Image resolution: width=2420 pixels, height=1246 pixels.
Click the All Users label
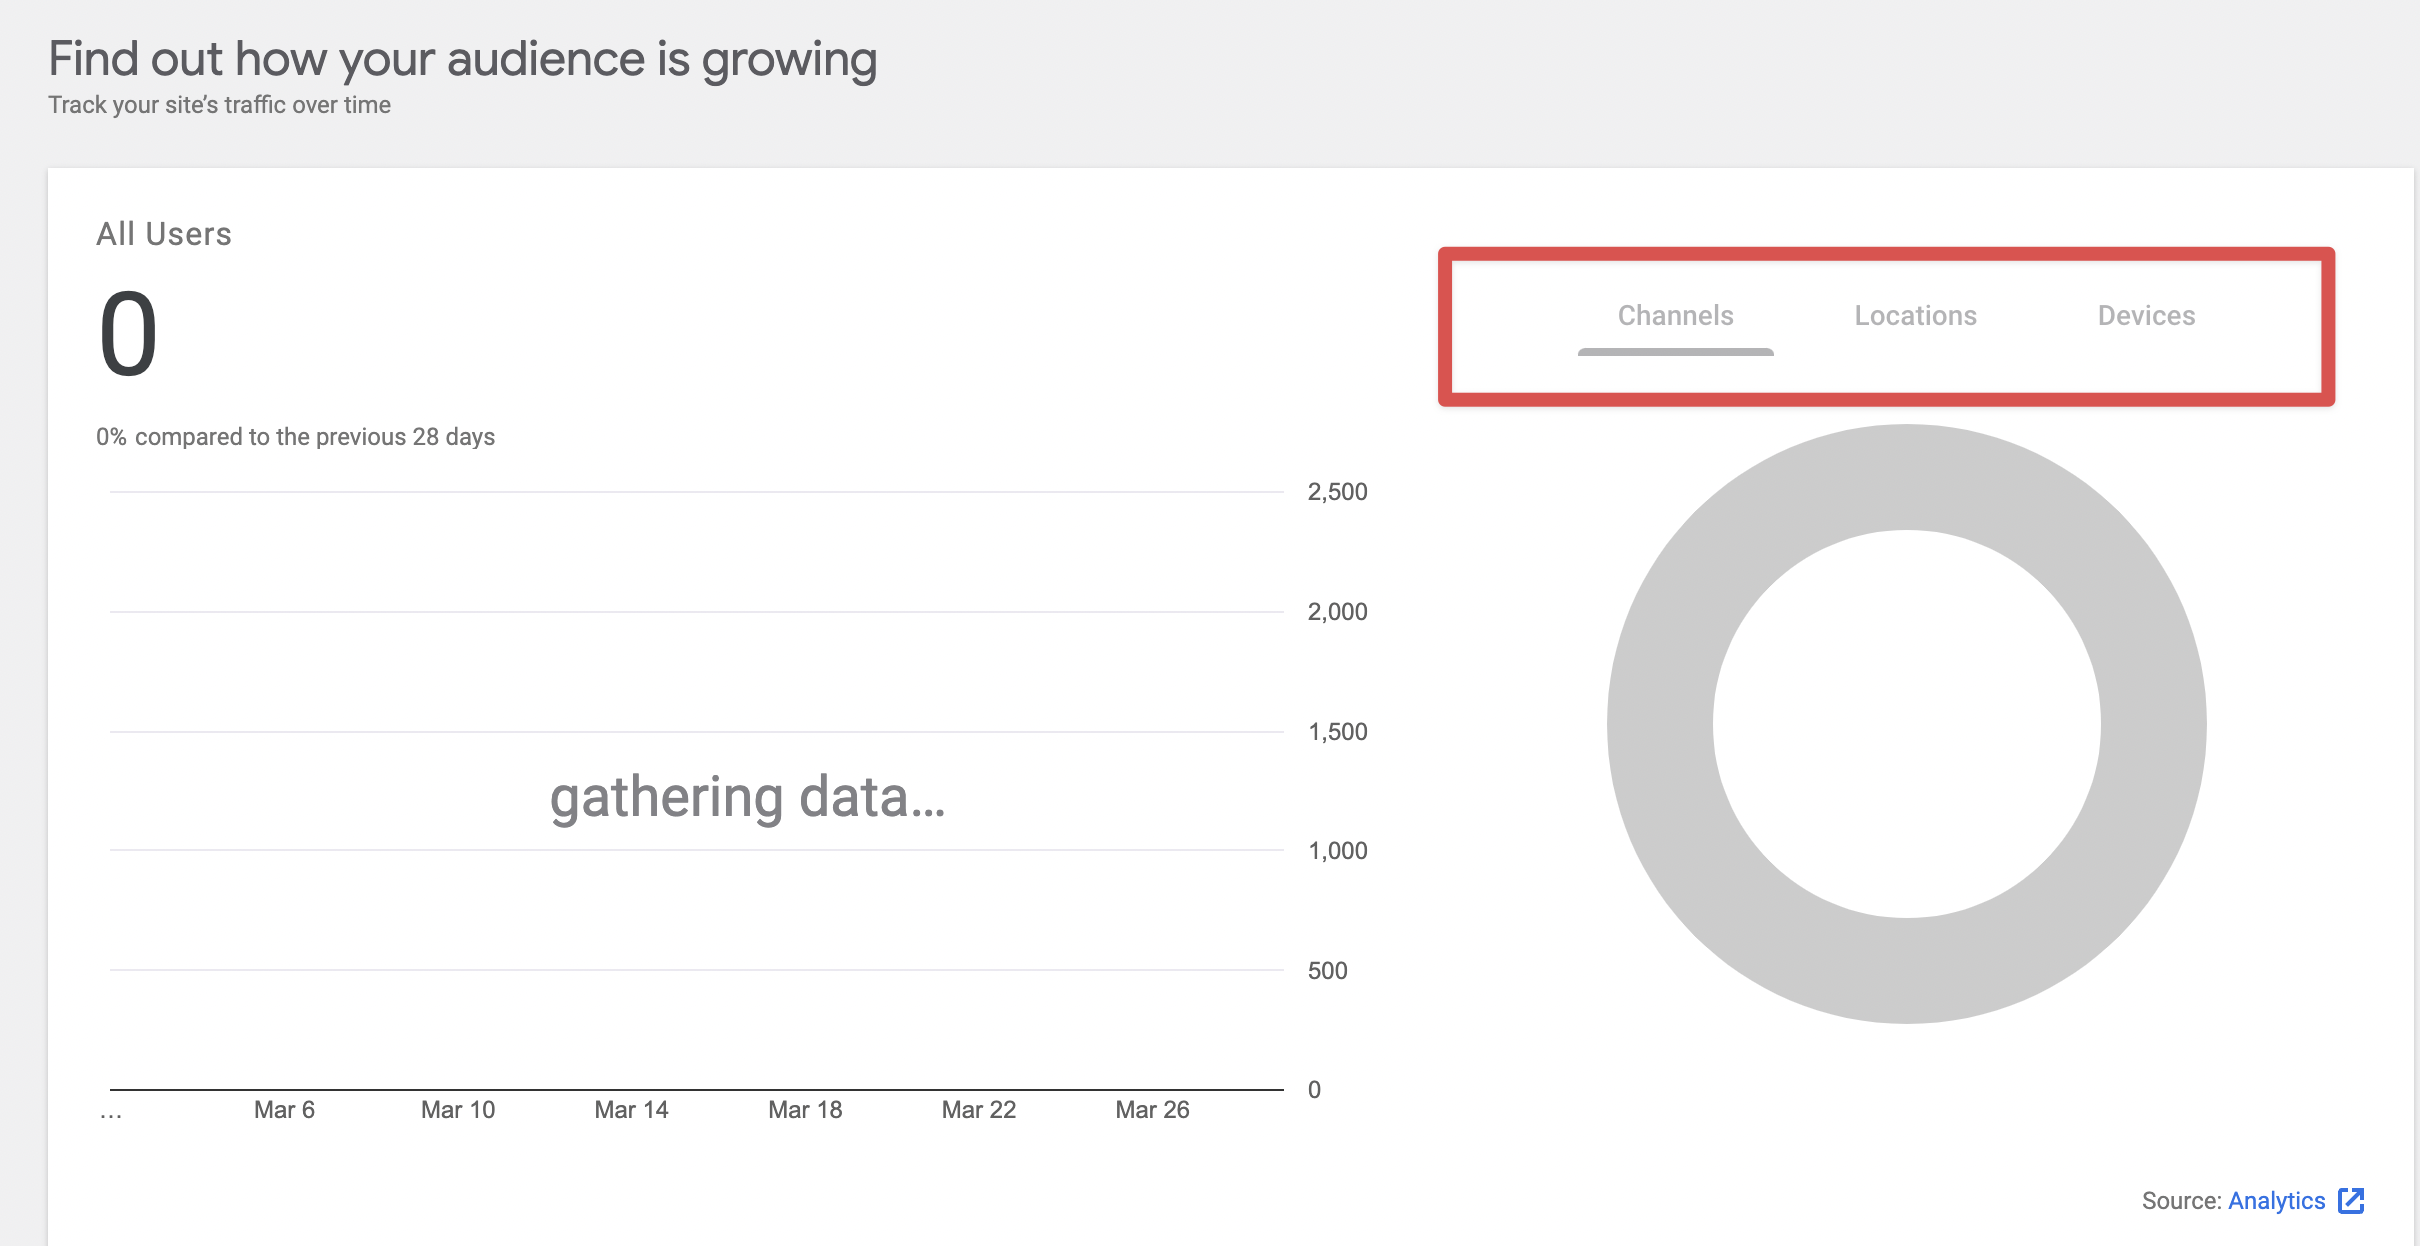164,234
